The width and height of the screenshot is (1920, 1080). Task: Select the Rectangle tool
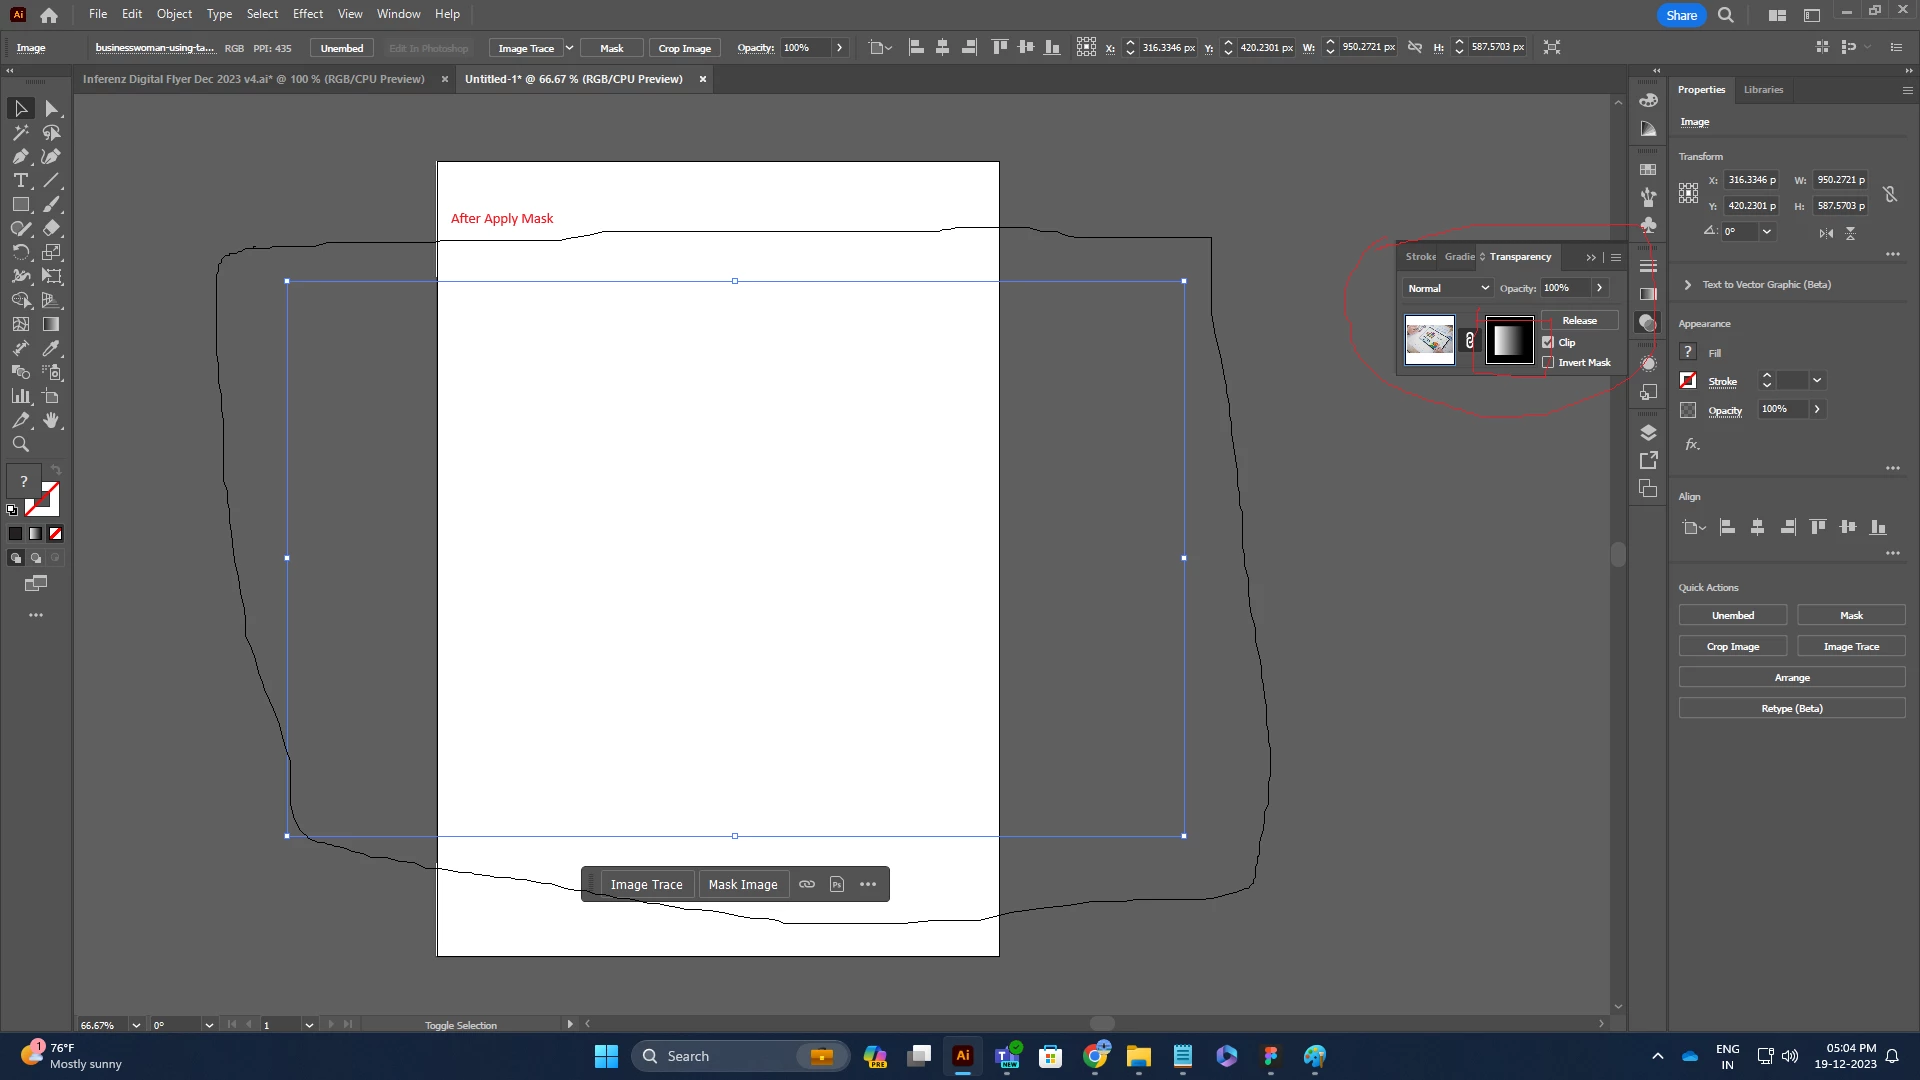pyautogui.click(x=20, y=204)
